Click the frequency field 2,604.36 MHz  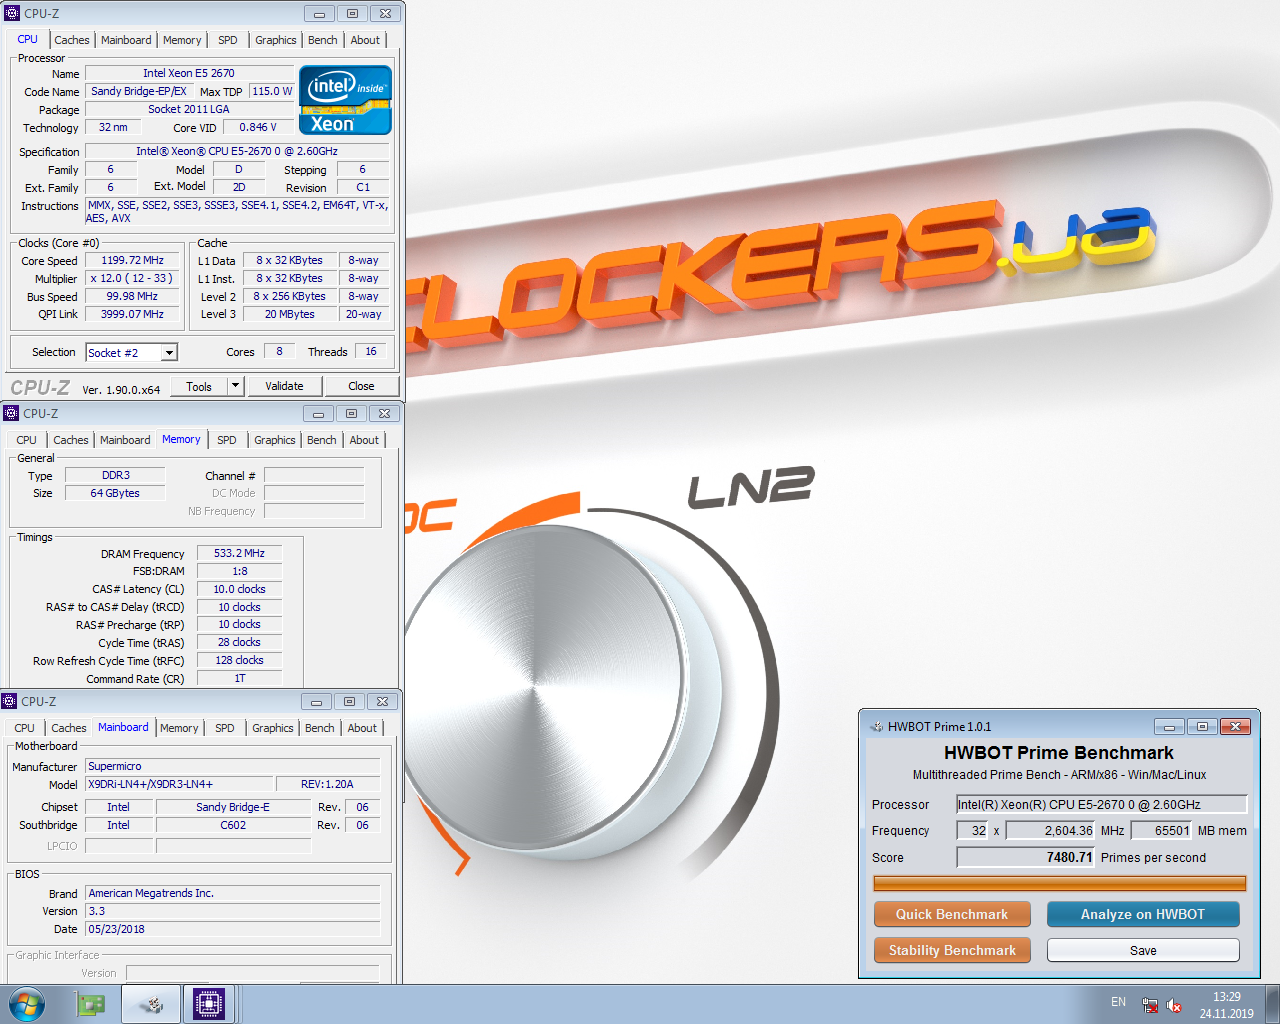click(x=1051, y=830)
